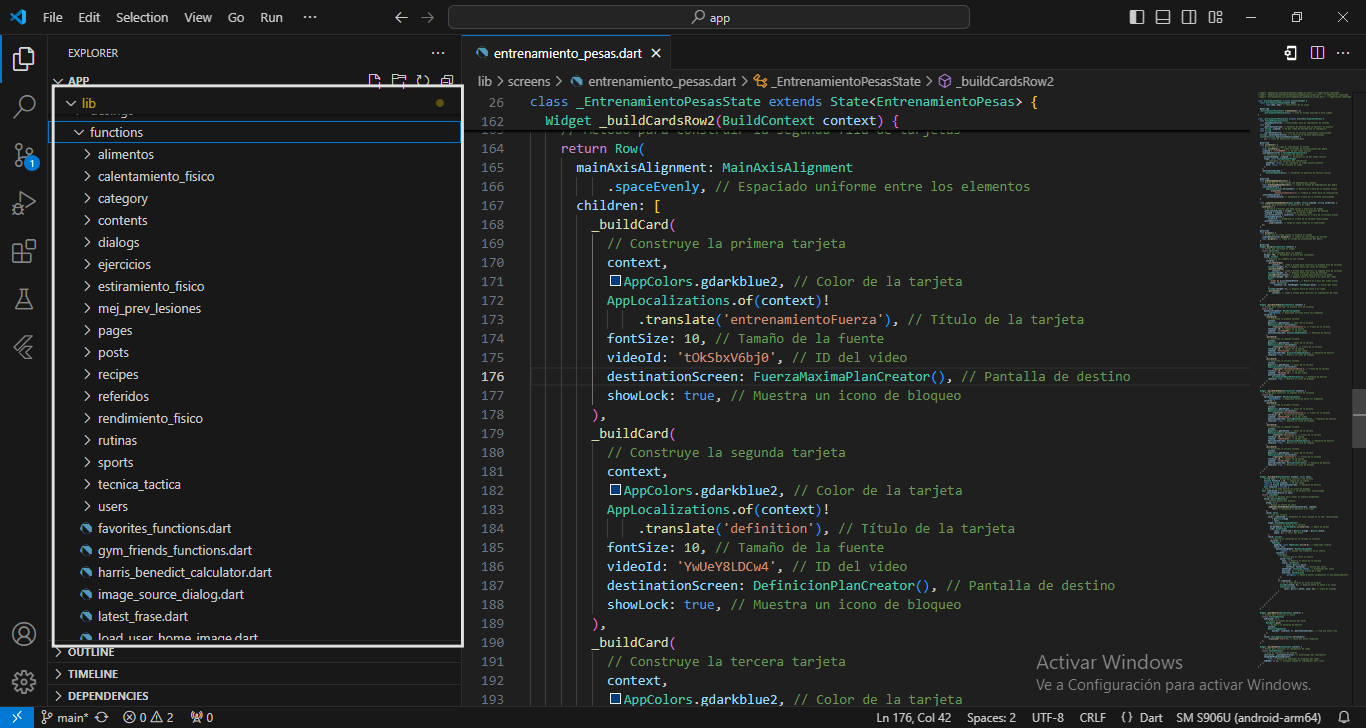Open the Extensions view
The height and width of the screenshot is (728, 1366).
pos(23,251)
